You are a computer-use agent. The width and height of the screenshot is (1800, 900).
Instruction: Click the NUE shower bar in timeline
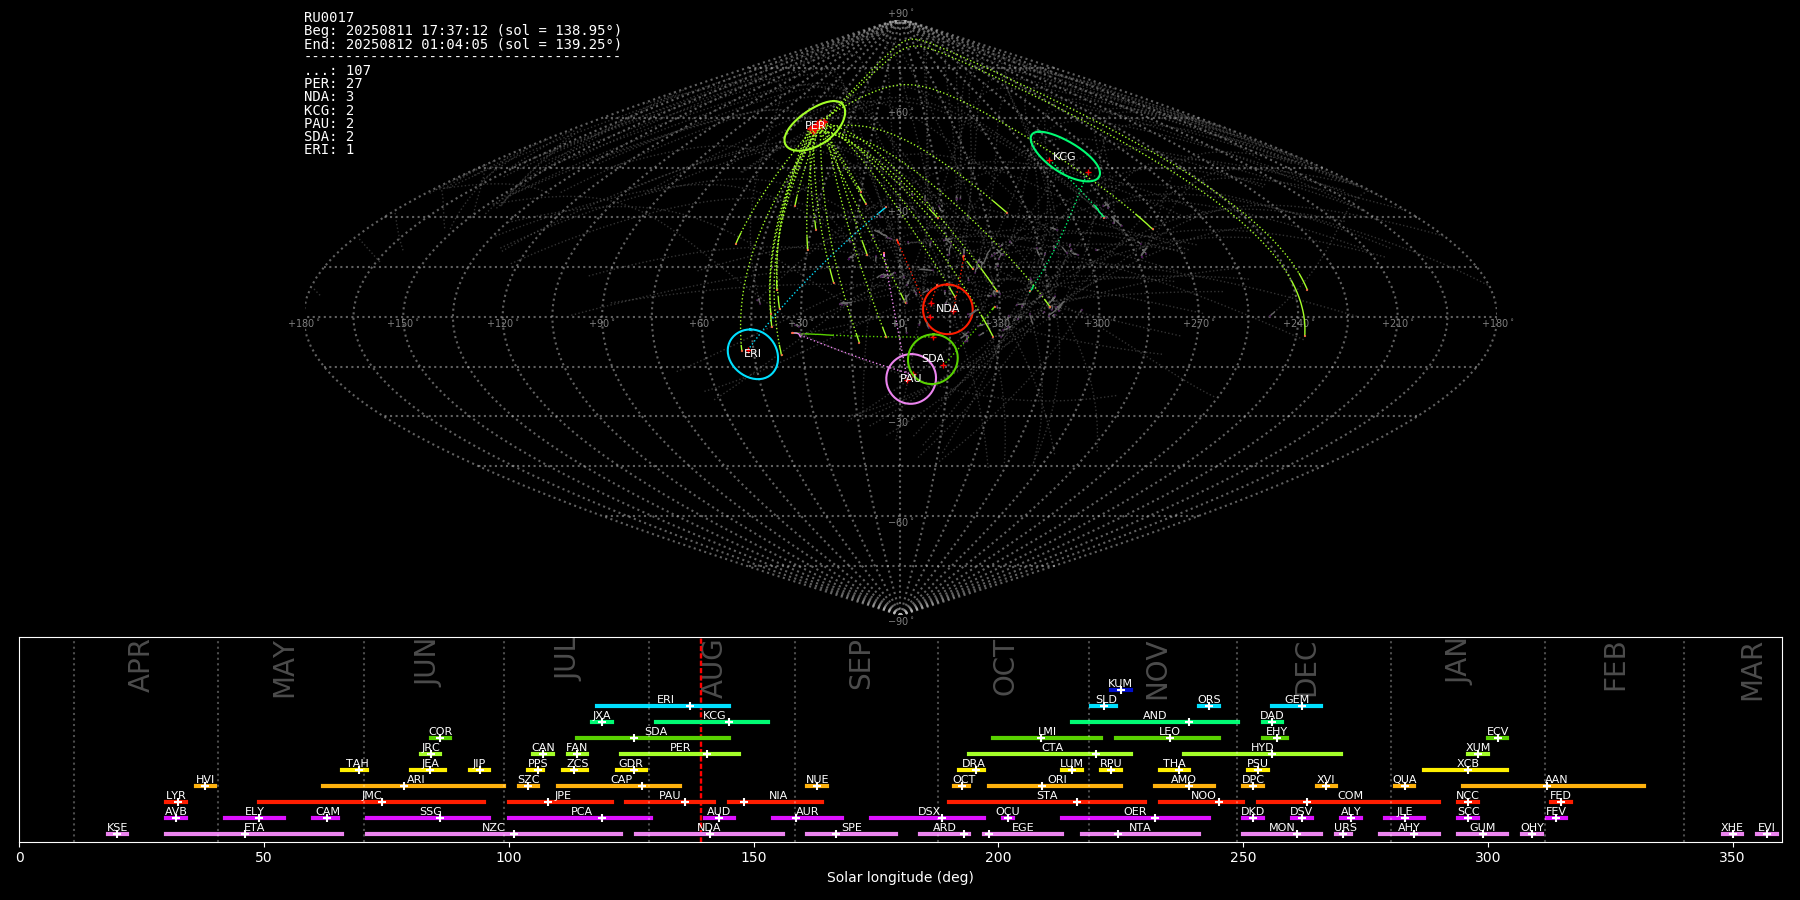point(817,786)
